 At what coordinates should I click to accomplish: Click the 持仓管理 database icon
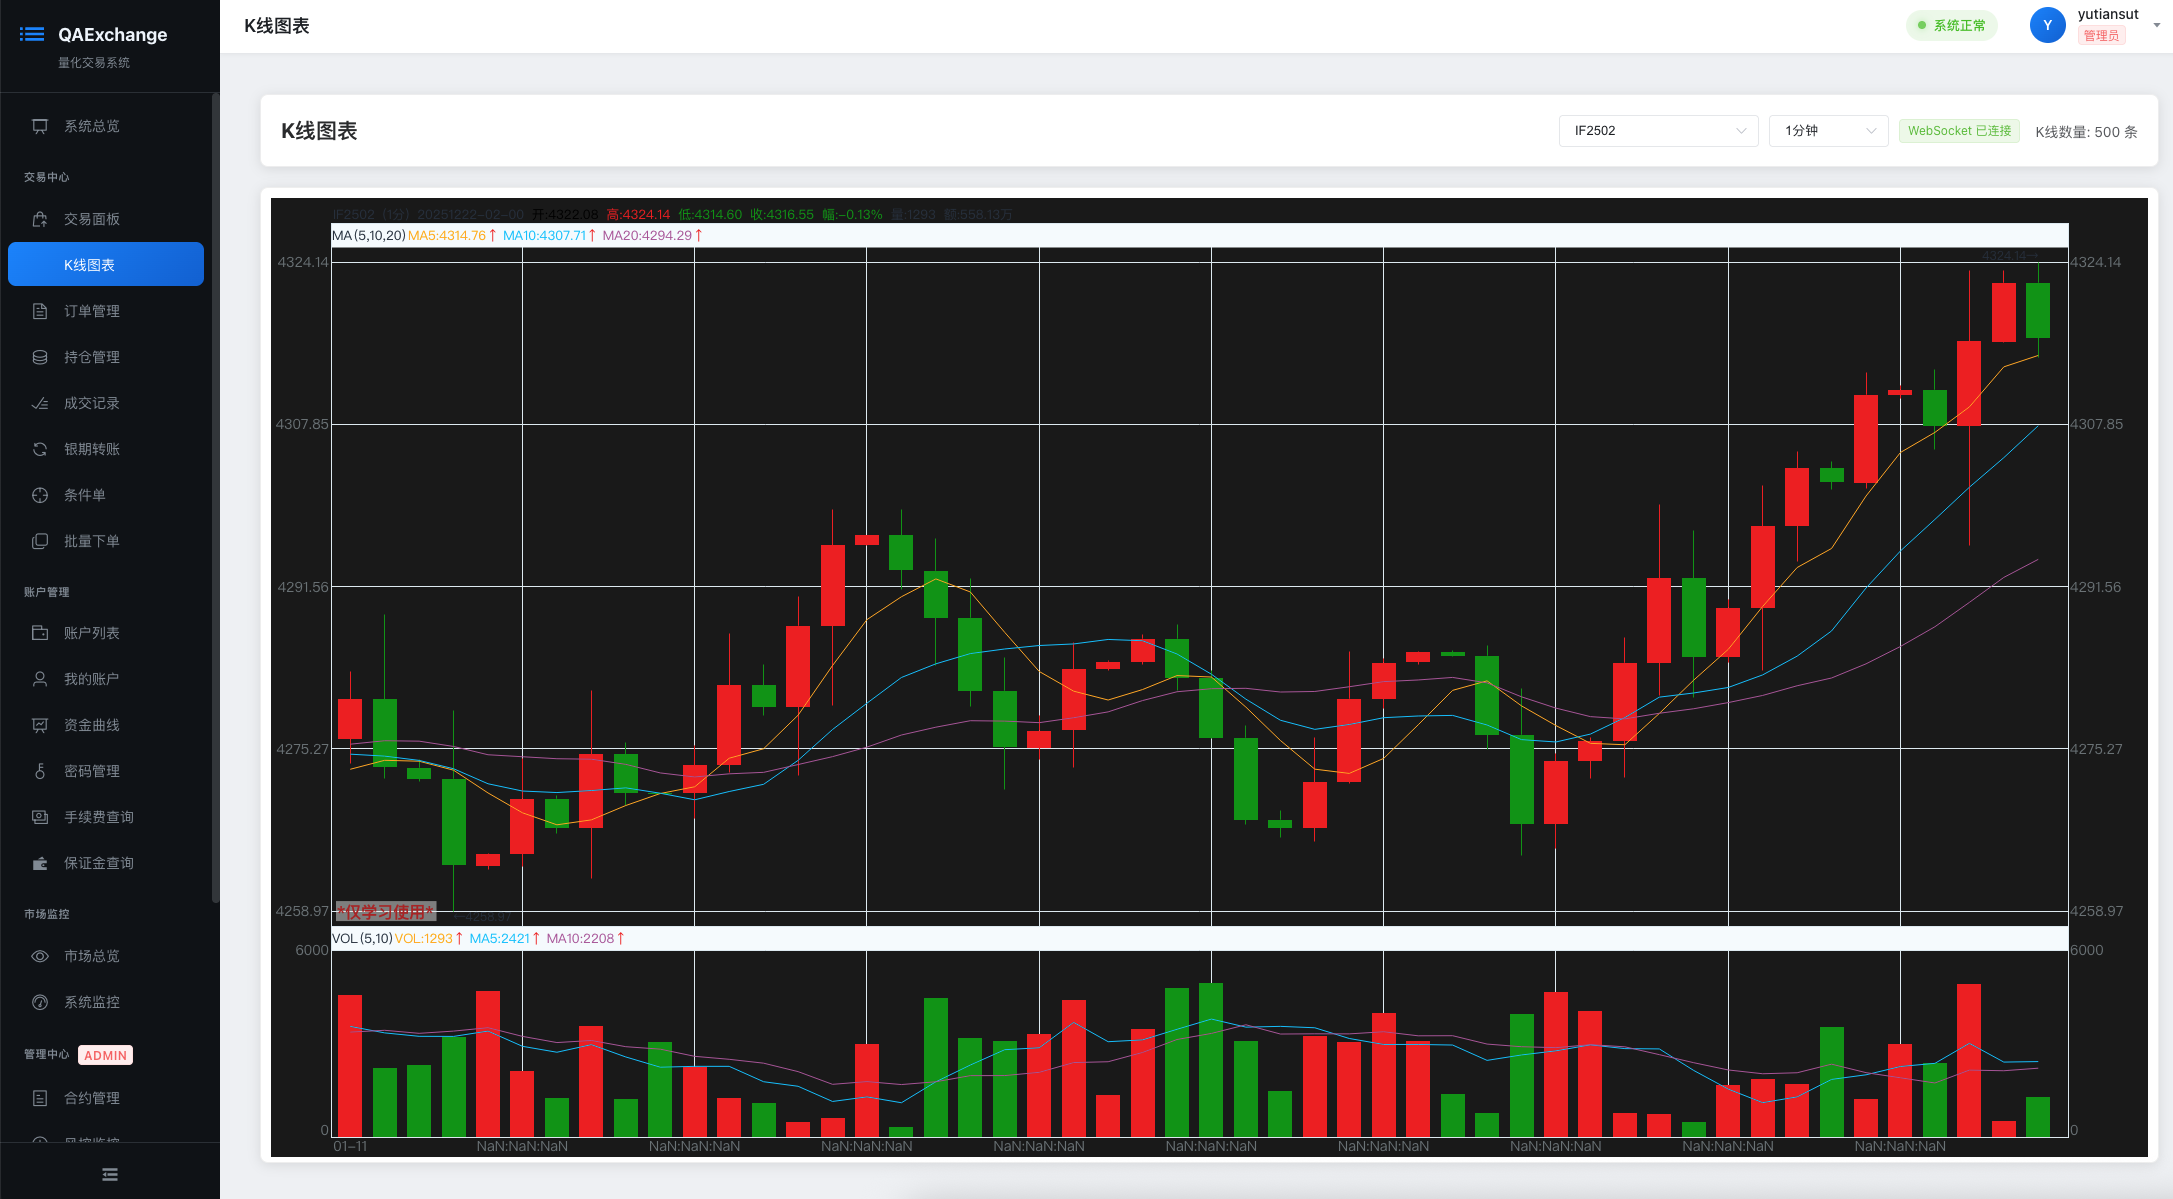[40, 357]
